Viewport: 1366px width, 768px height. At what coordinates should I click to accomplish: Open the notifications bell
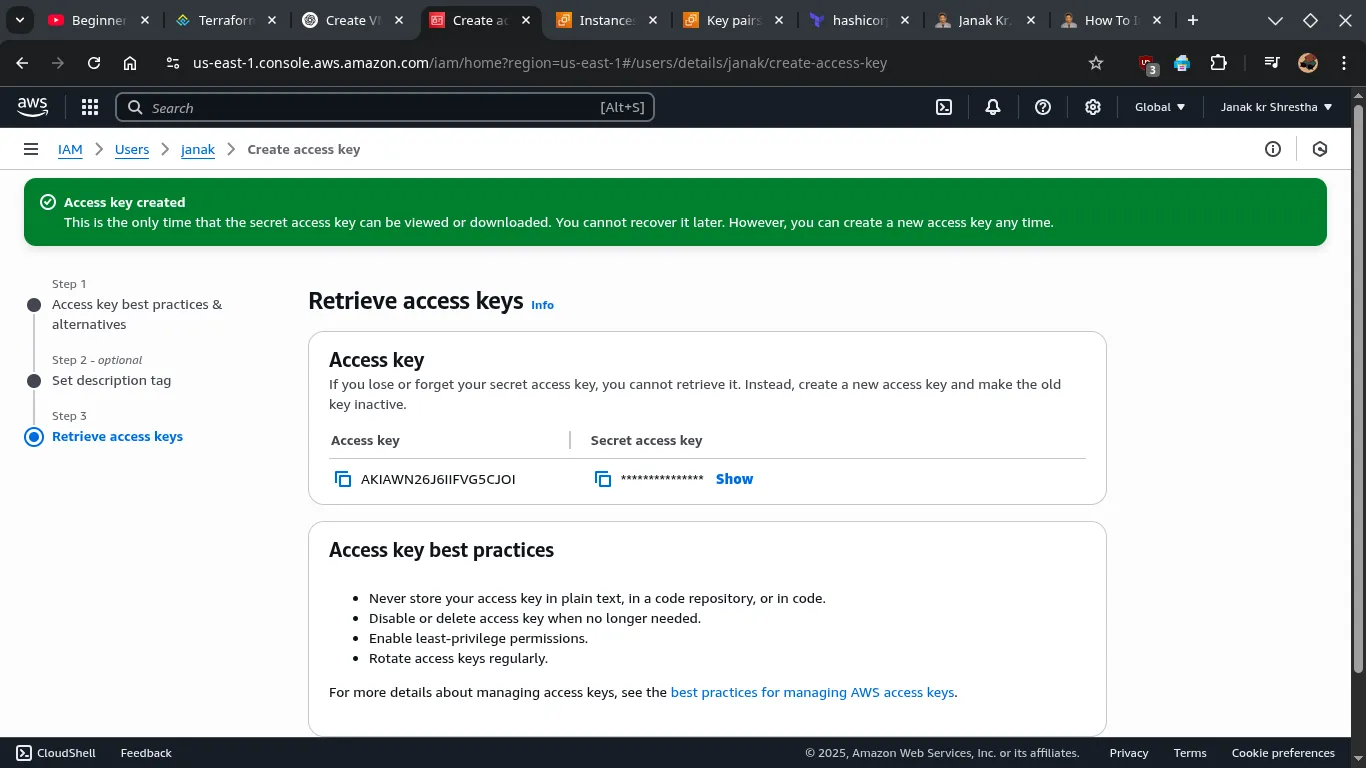tap(992, 107)
